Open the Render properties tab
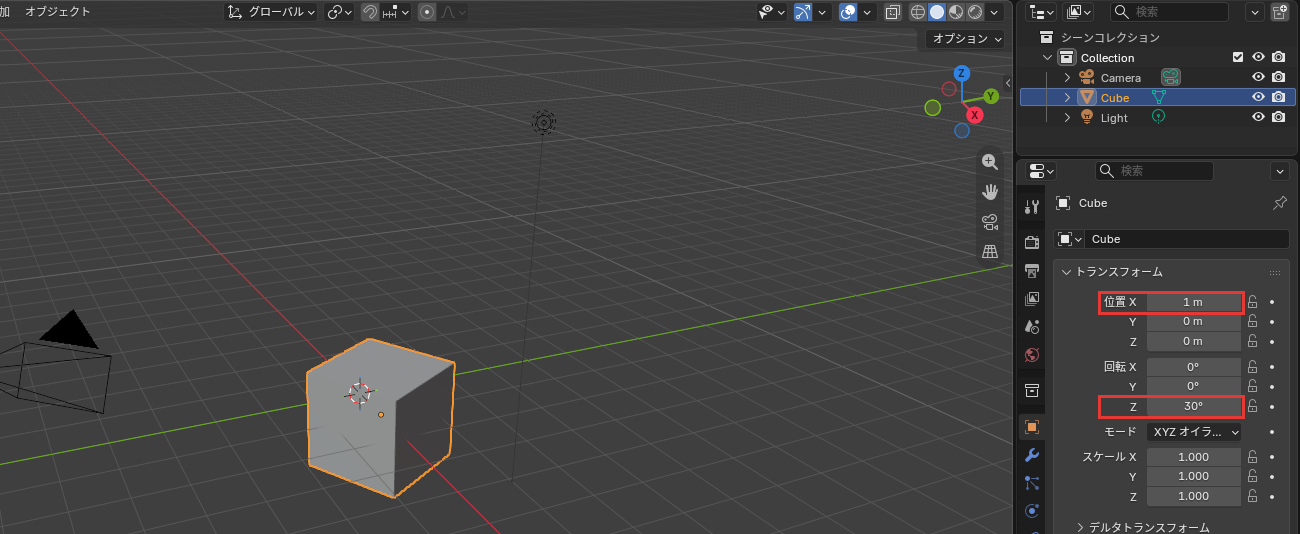This screenshot has width=1300, height=534. pos(1032,242)
